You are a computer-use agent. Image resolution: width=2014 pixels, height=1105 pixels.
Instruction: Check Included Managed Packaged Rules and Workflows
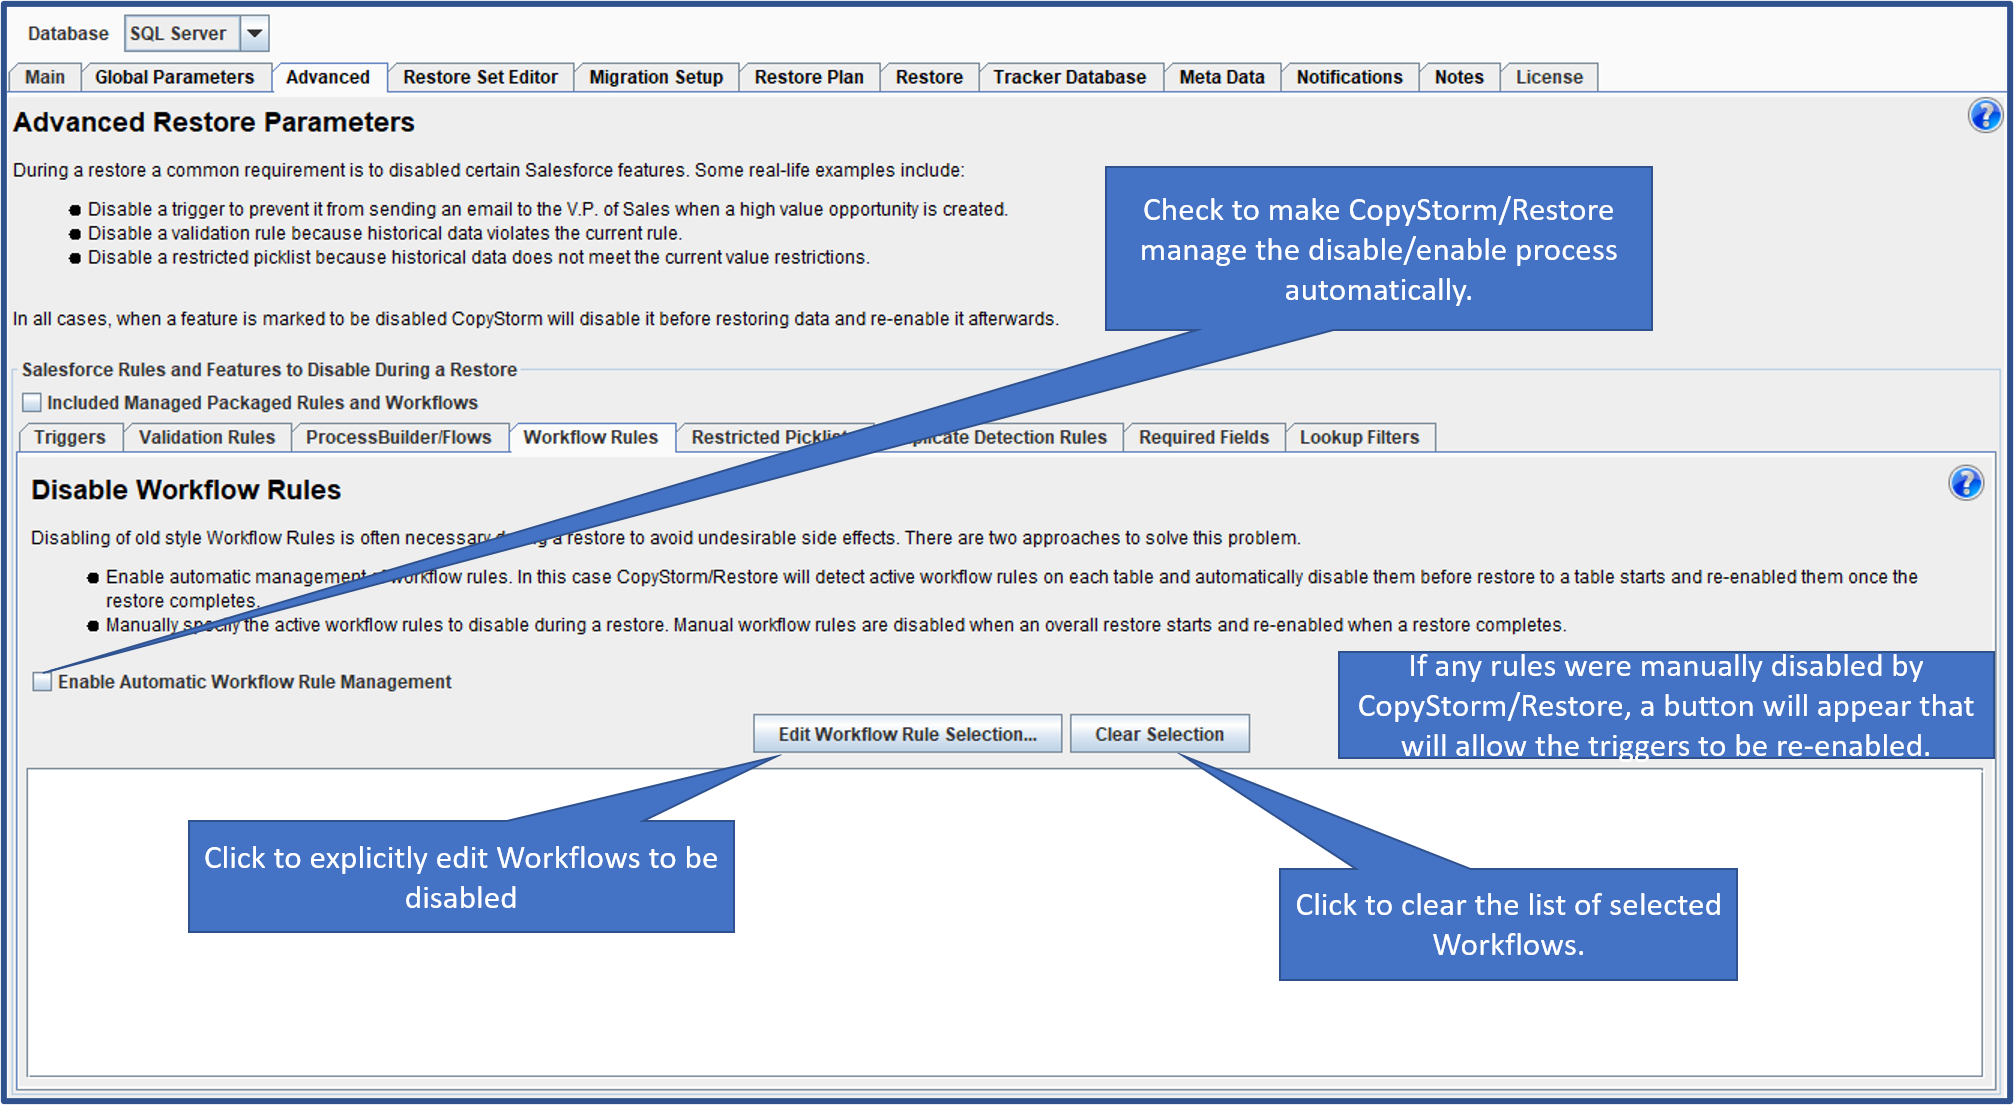coord(32,403)
